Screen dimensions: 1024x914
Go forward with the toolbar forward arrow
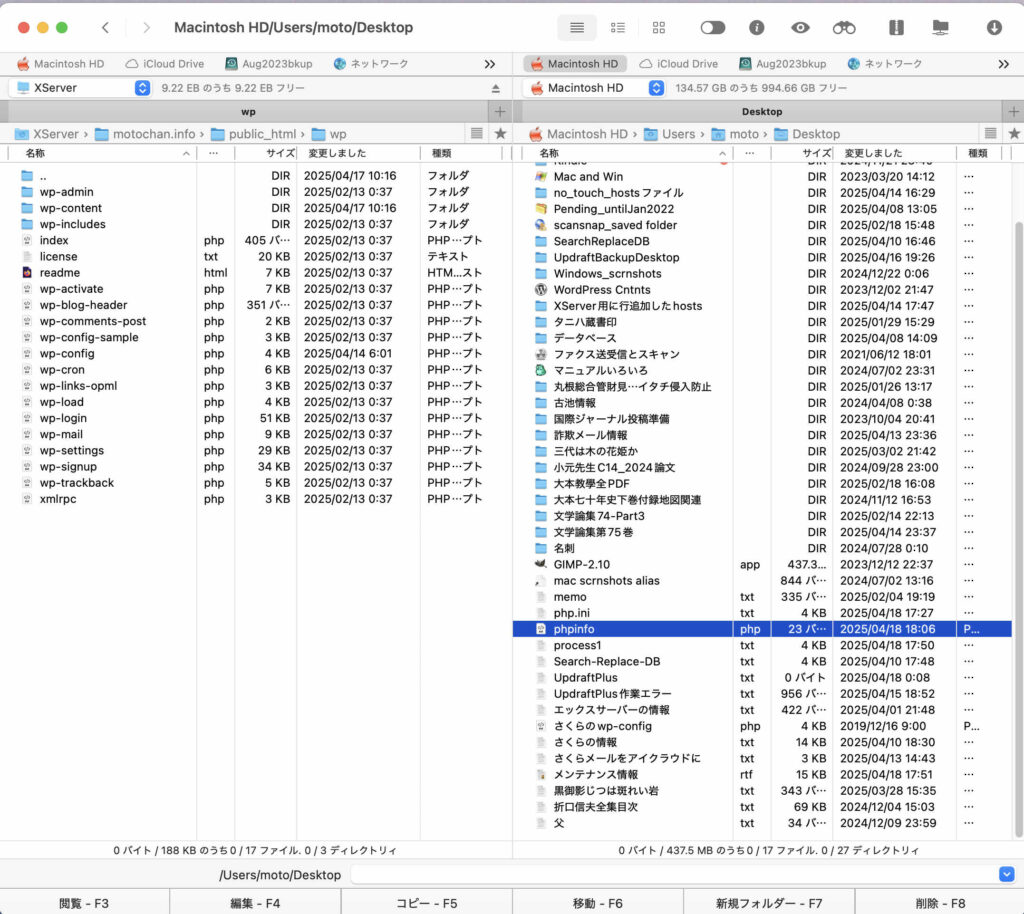pyautogui.click(x=146, y=27)
